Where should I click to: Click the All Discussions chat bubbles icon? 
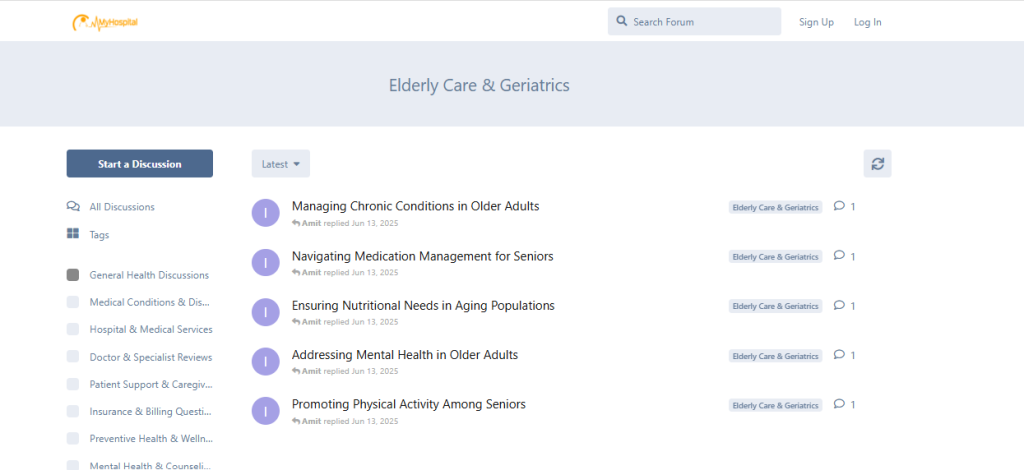click(73, 207)
